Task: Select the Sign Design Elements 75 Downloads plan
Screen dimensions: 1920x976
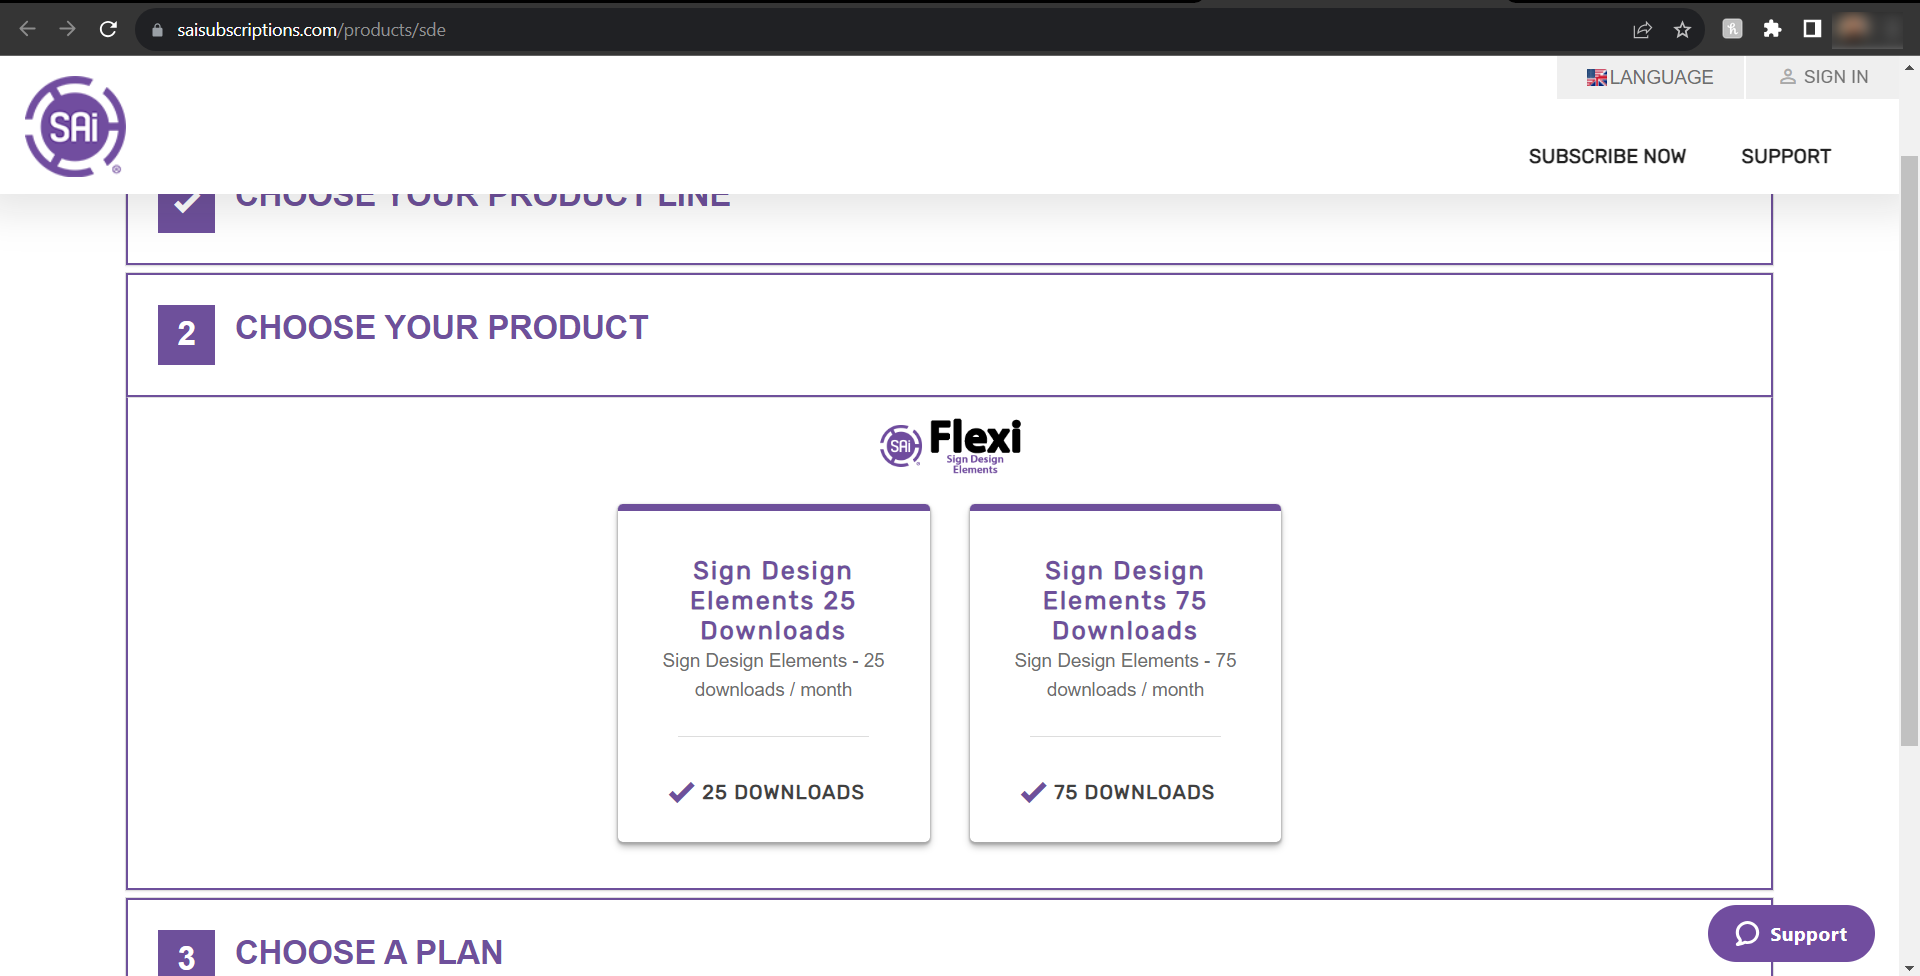Action: [x=1125, y=674]
